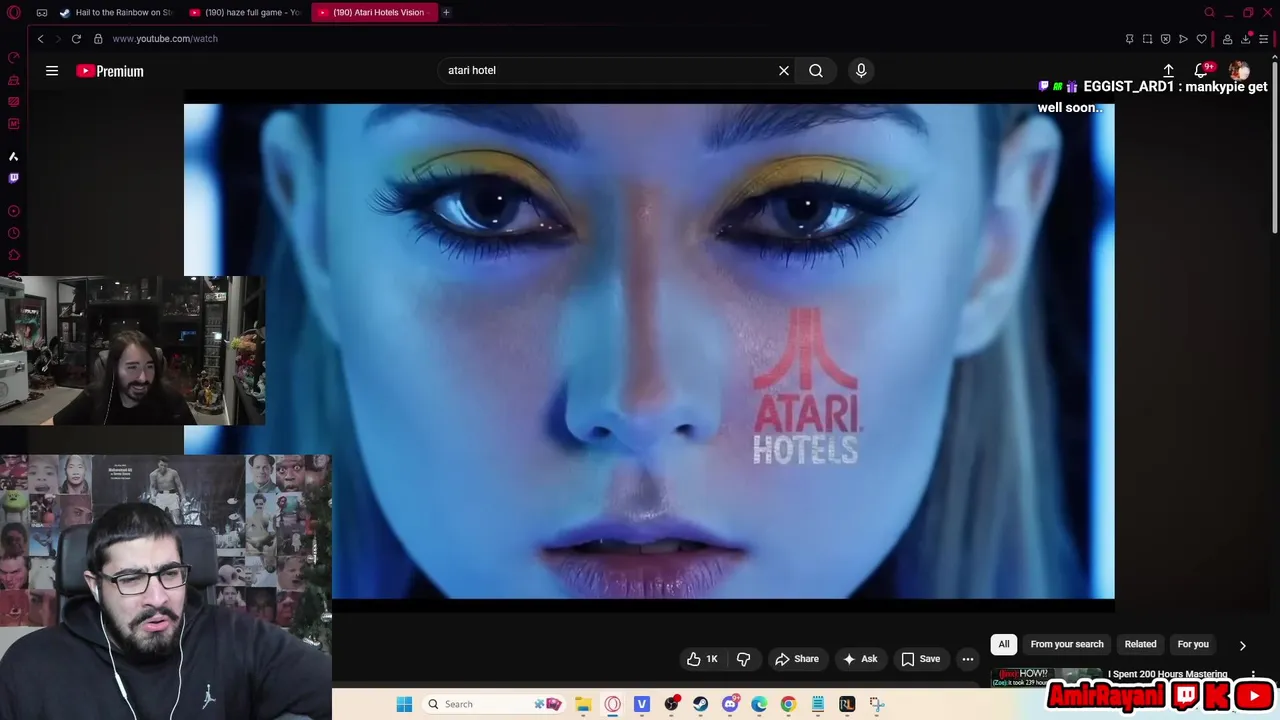This screenshot has height=720, width=1280.
Task: Open the YouTube guide hamburger menu
Action: point(52,71)
